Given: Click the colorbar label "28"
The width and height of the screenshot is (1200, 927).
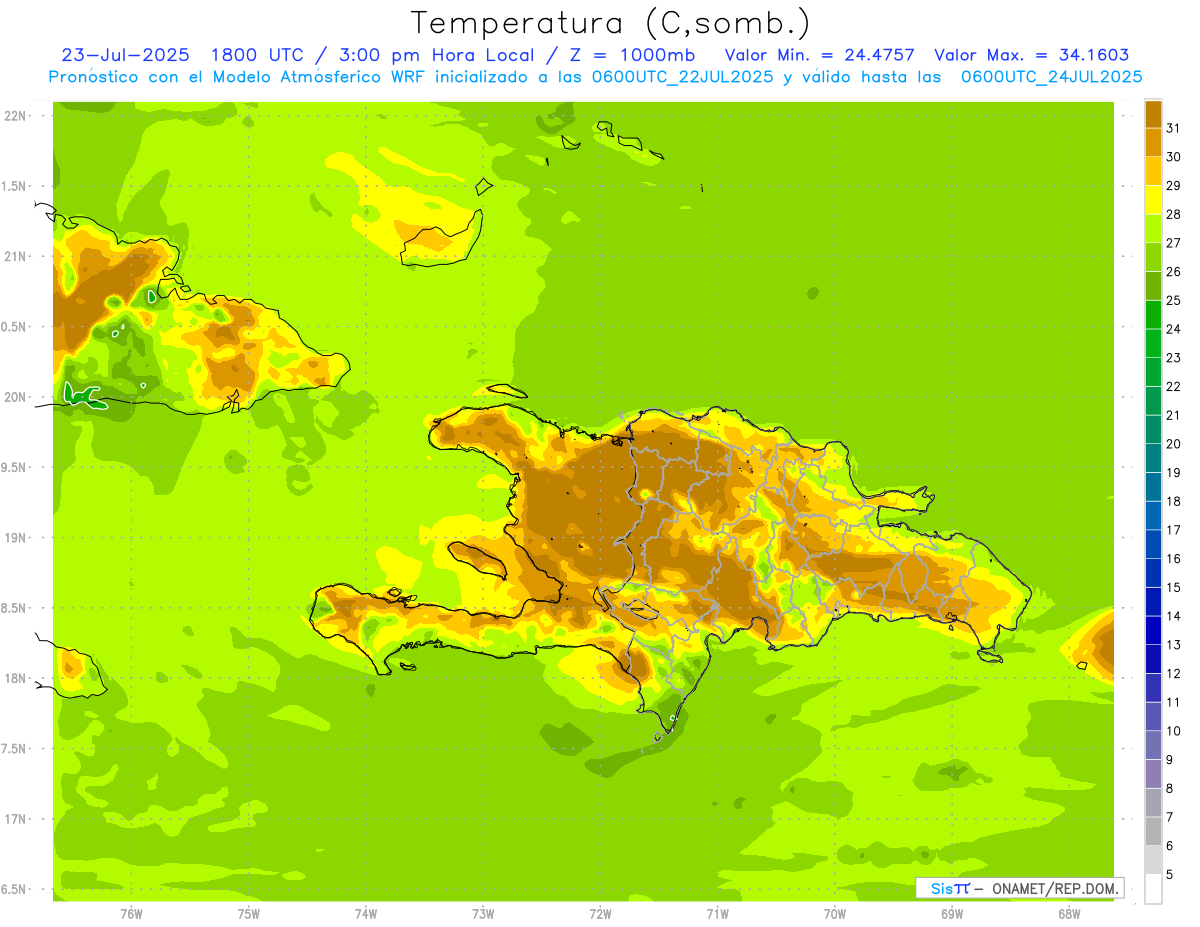Looking at the screenshot, I should pyautogui.click(x=1173, y=214).
